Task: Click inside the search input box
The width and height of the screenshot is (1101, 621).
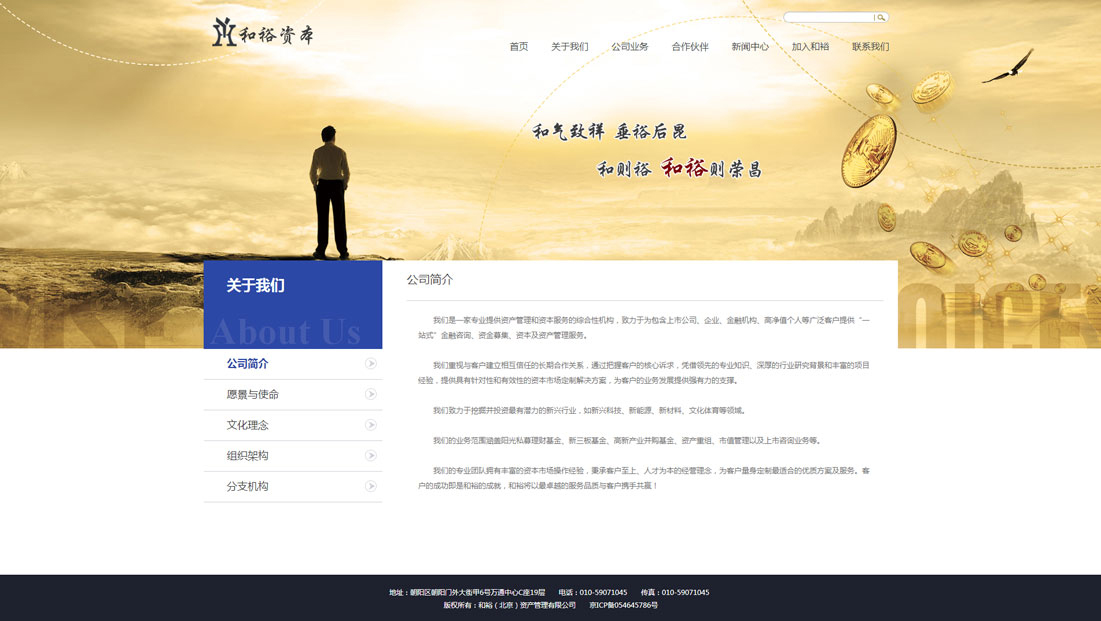Action: pos(828,16)
